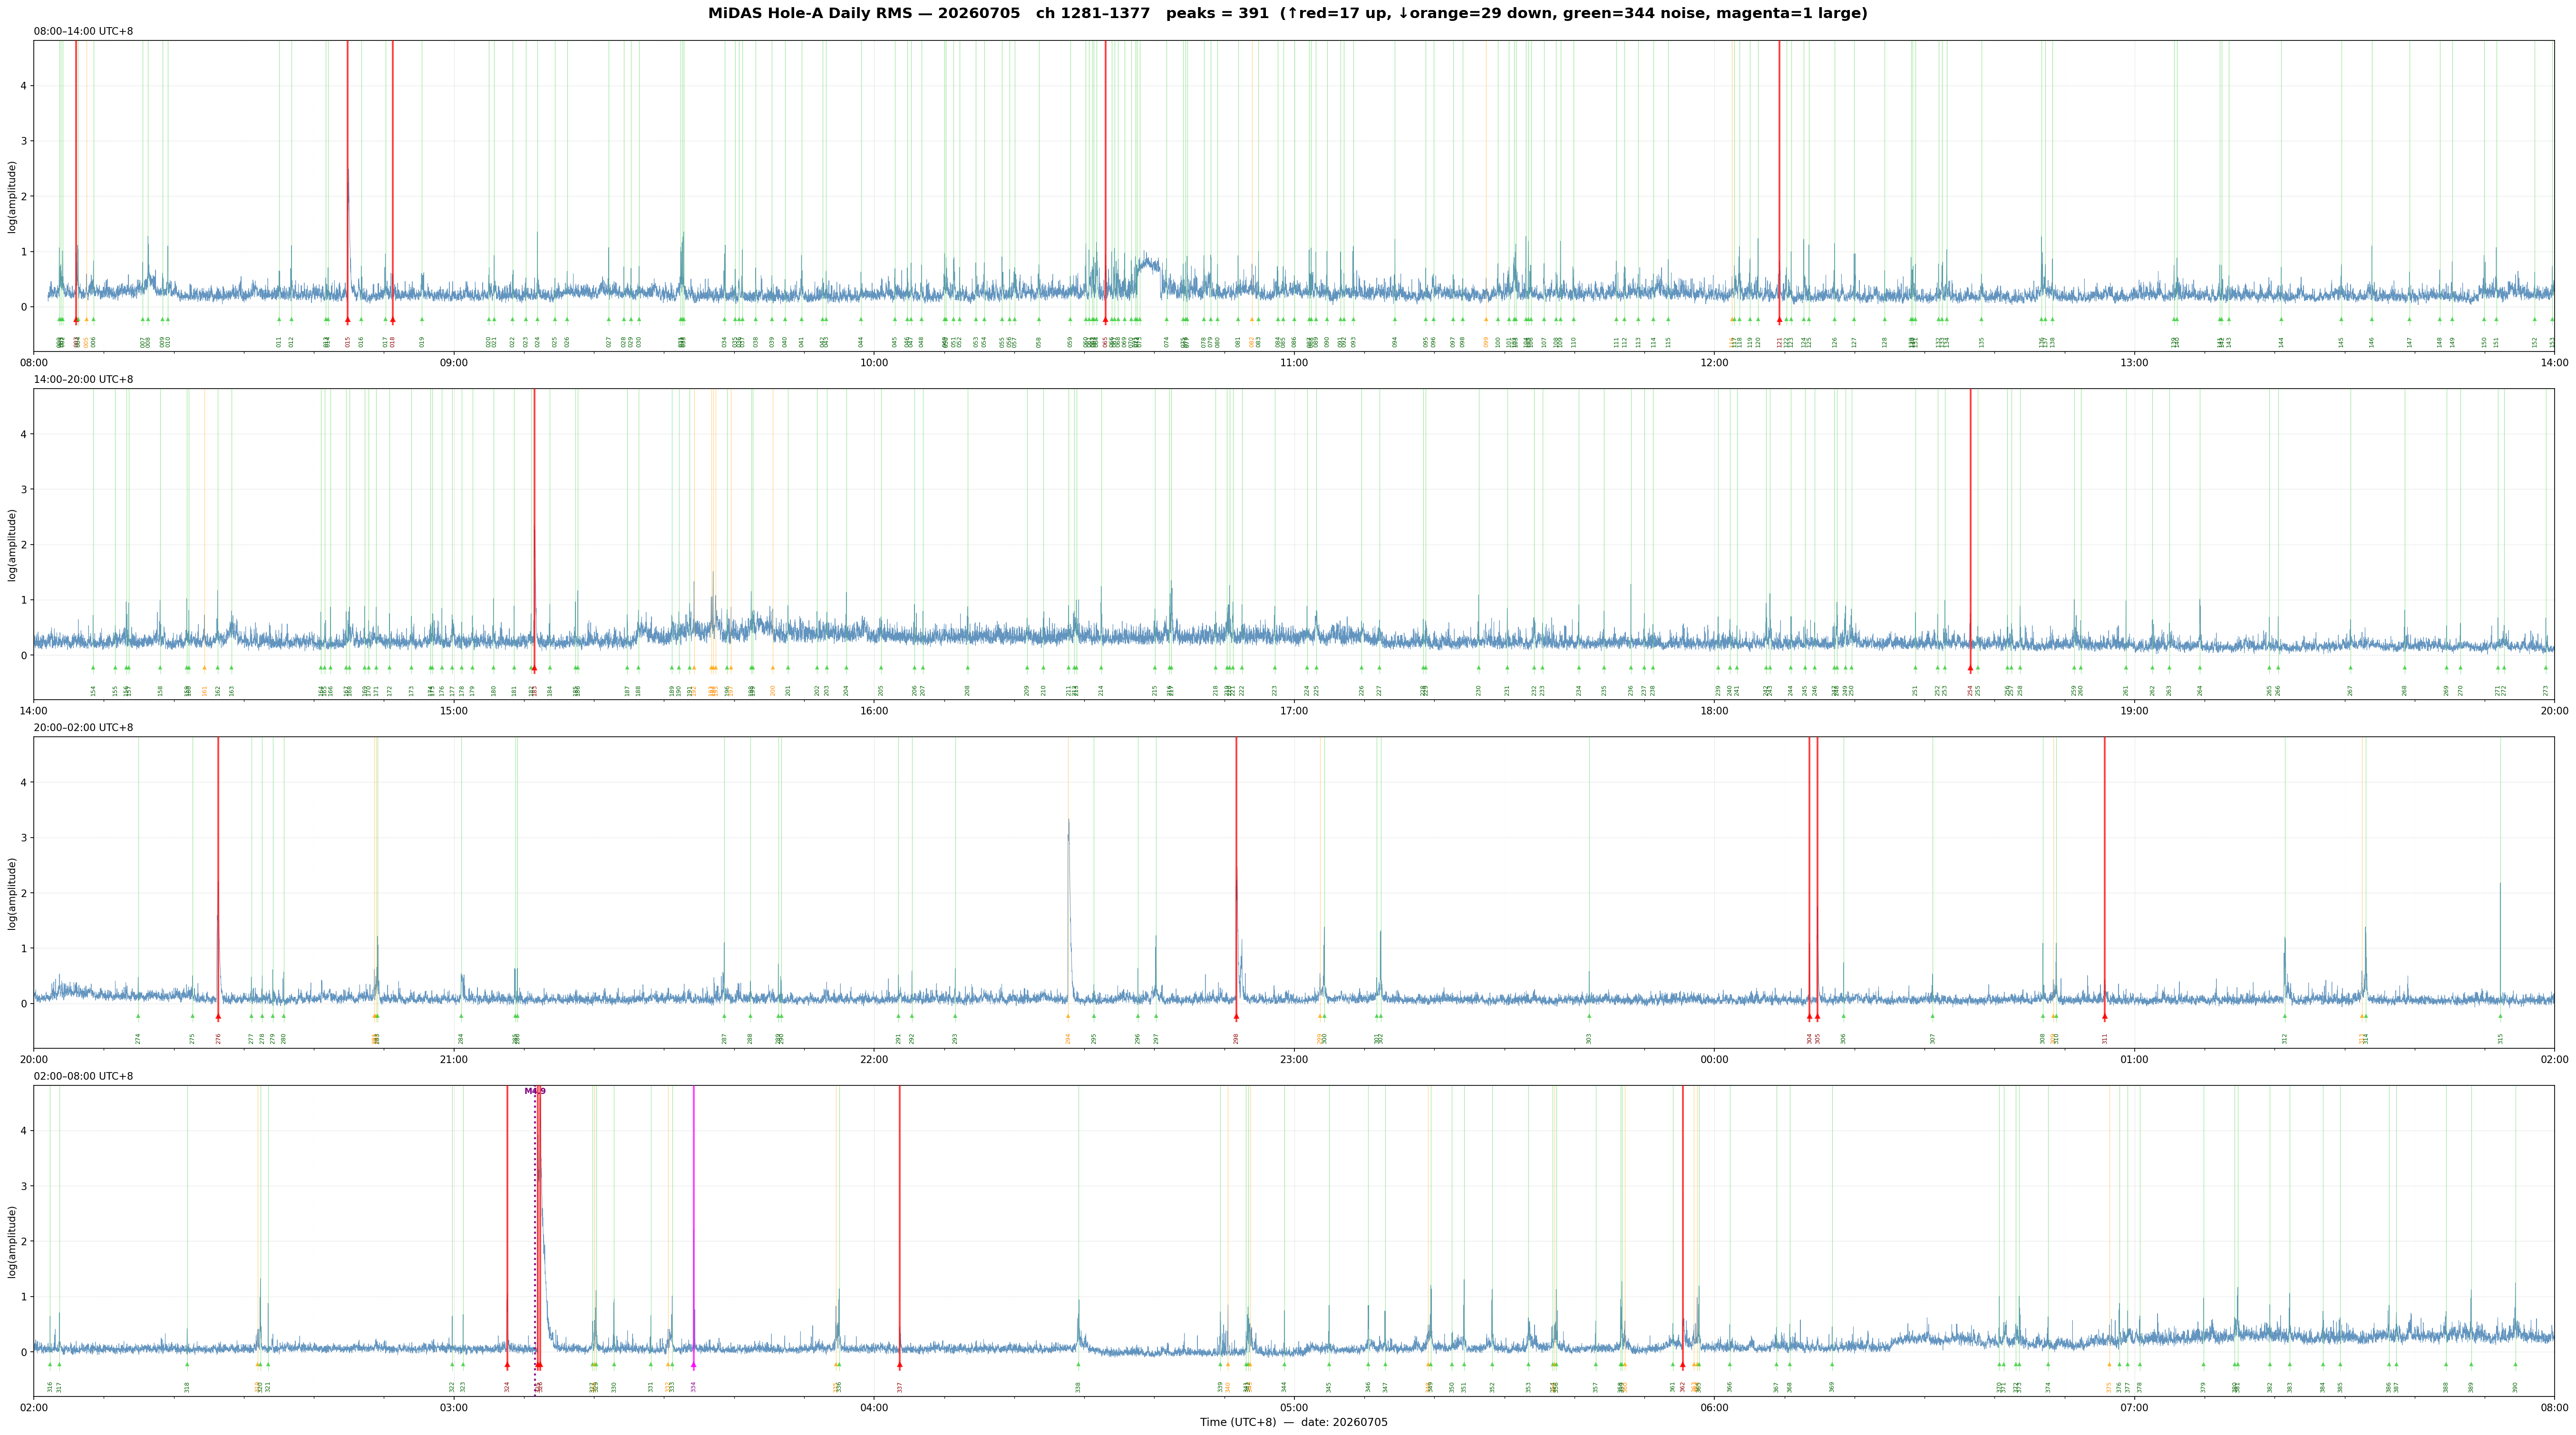Click the red peak label 324
The width and height of the screenshot is (2576, 1435).
pos(507,1387)
